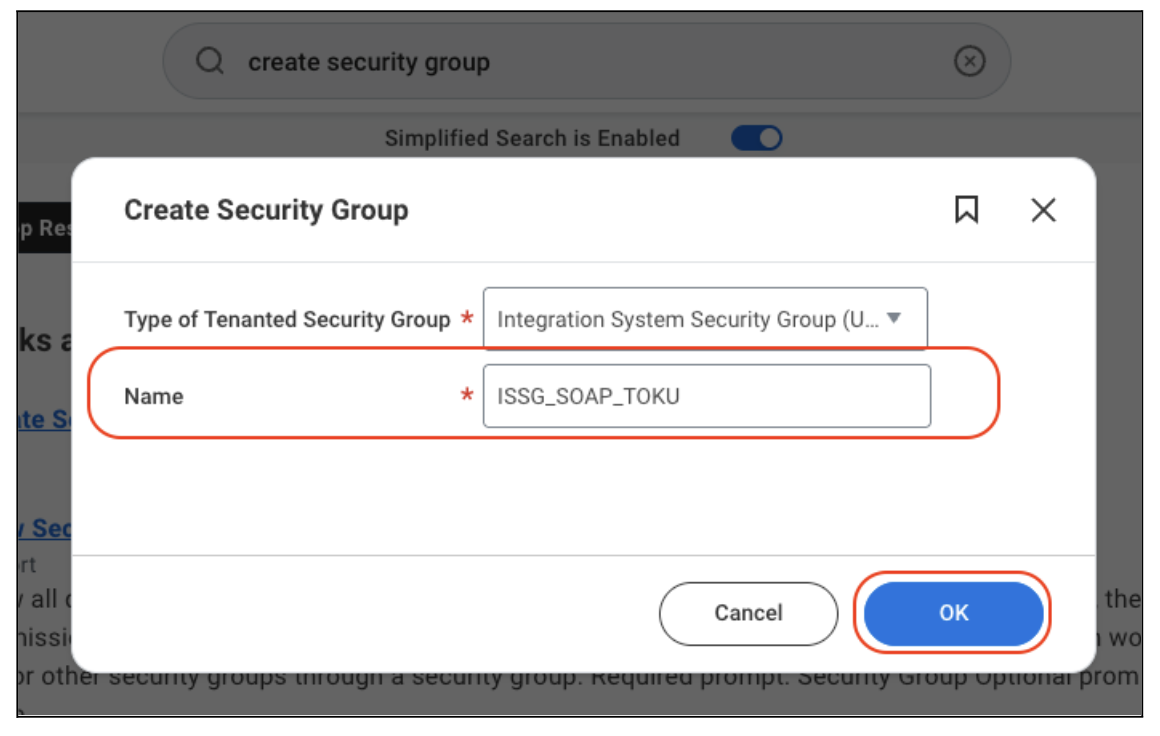Click the red asterisk beside the Type label
Image resolution: width=1160 pixels, height=736 pixels.
467,317
